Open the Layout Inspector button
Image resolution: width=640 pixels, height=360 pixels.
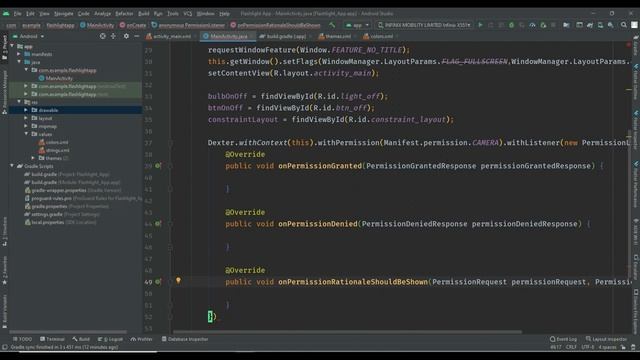tap(607, 339)
